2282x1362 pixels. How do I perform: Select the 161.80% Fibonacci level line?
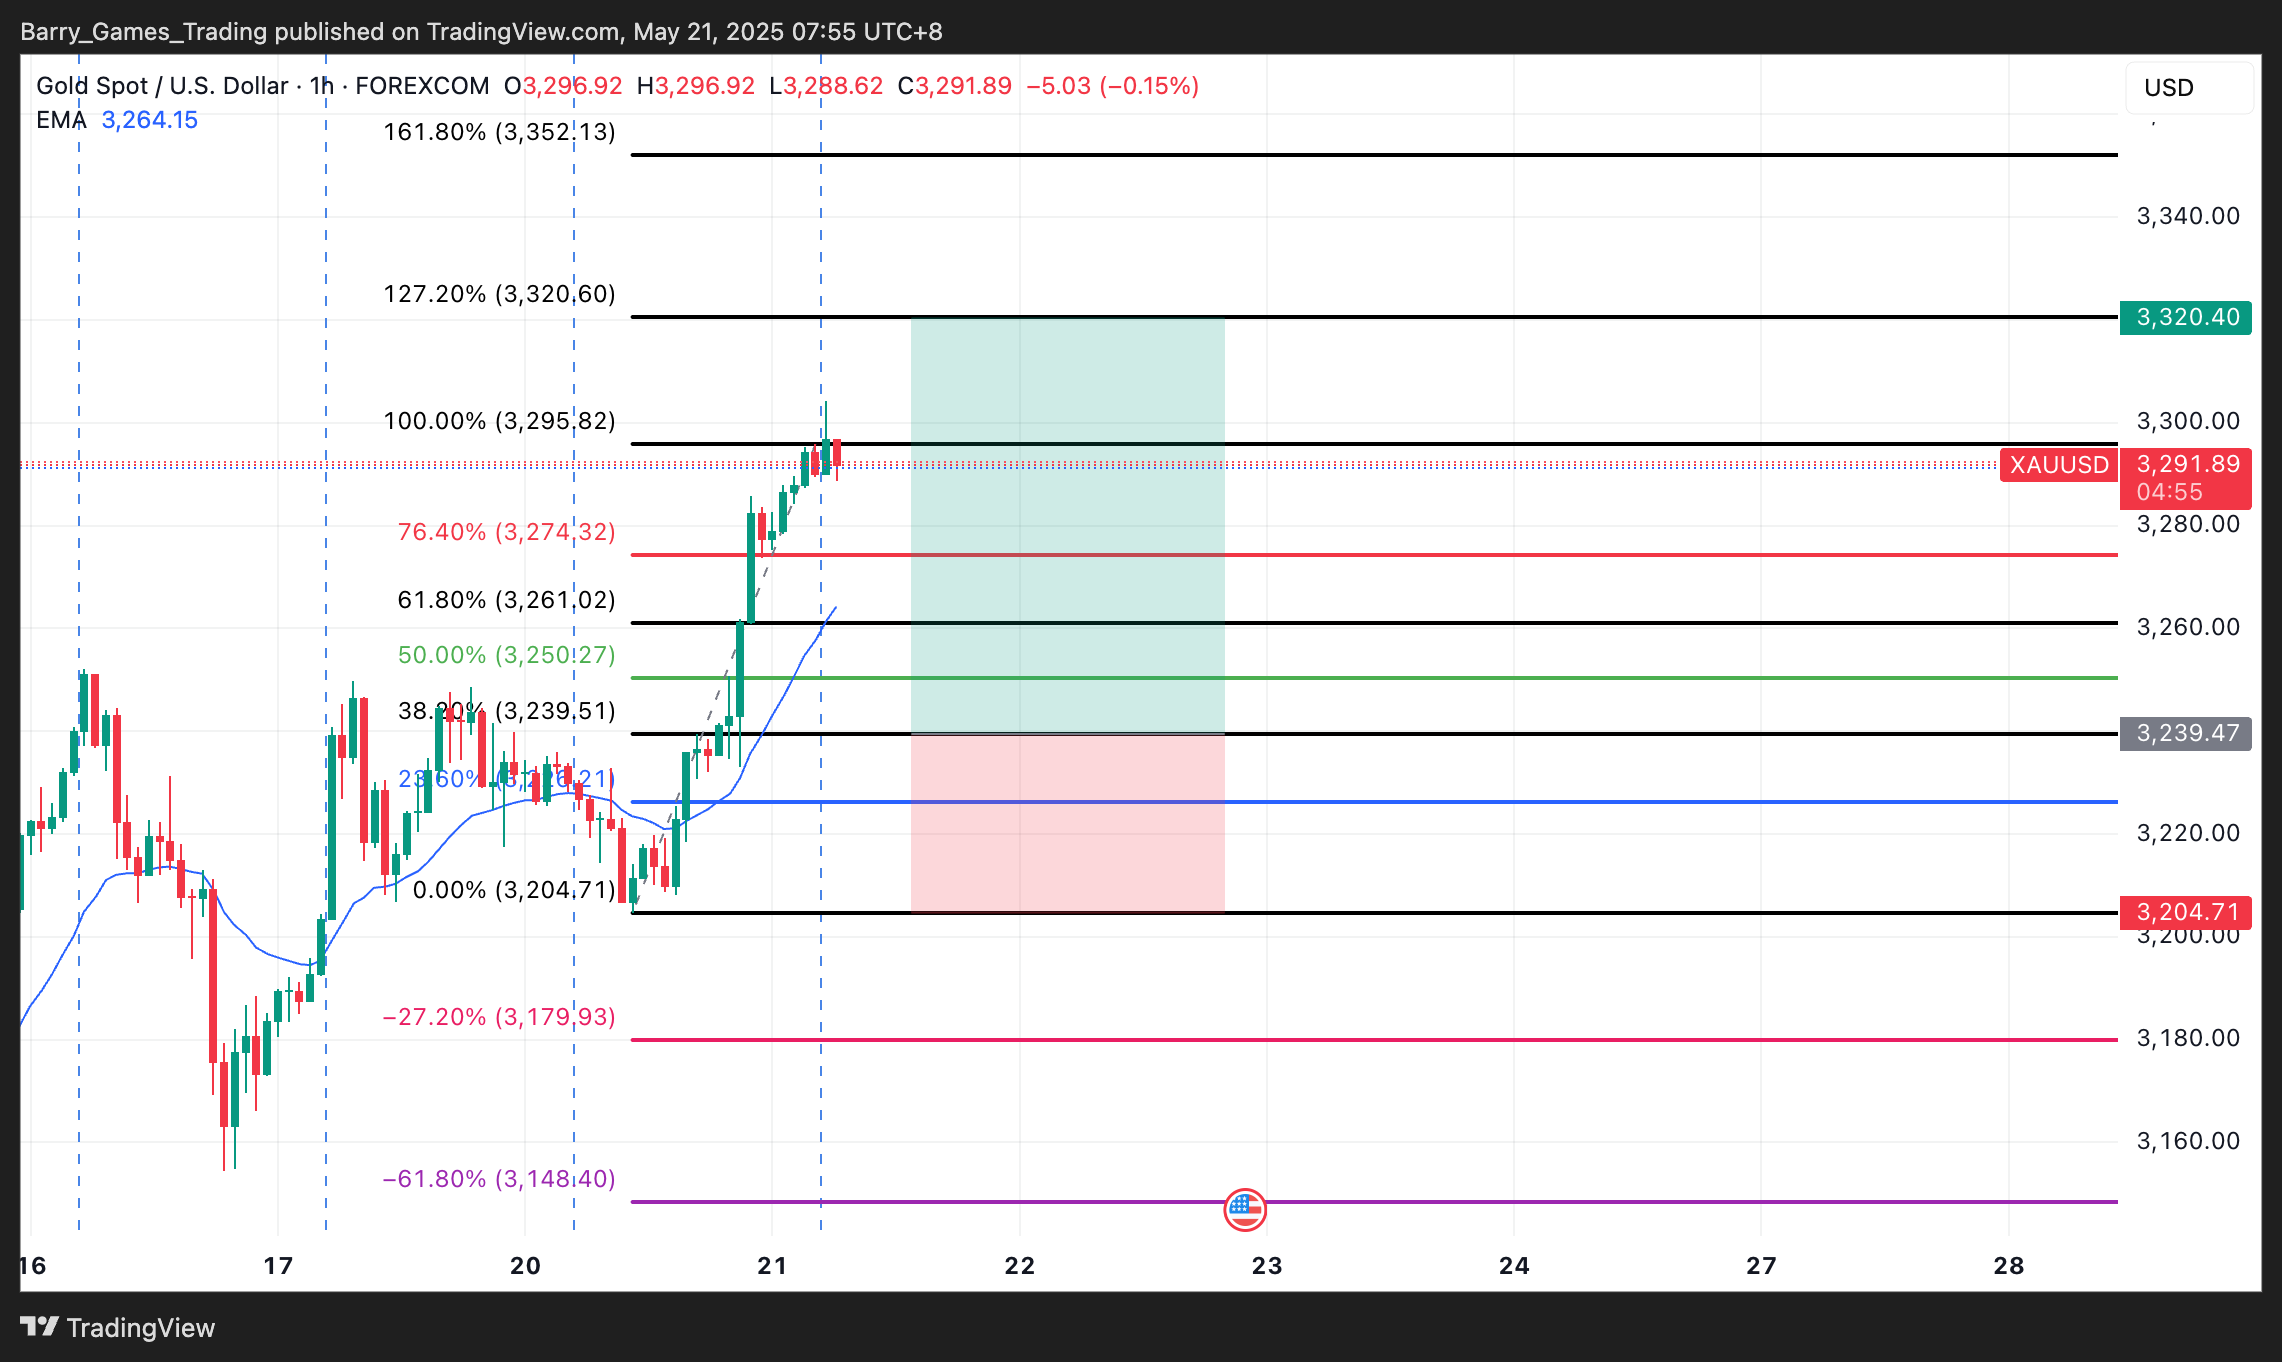pos(1500,155)
